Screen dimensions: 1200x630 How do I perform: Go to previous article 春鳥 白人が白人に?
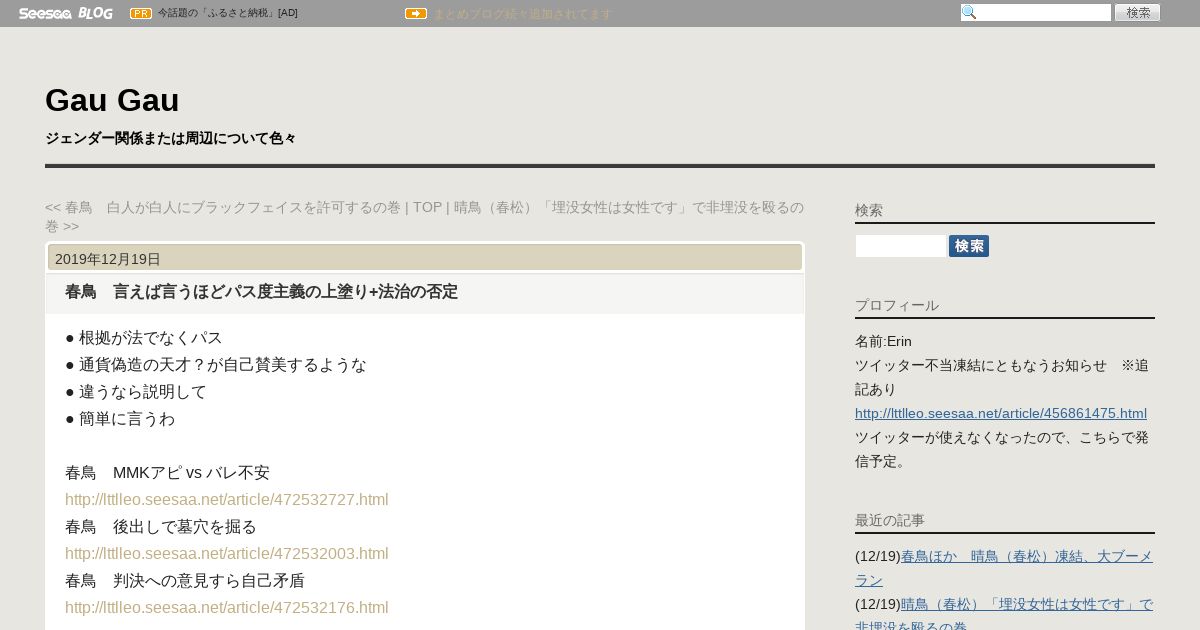pyautogui.click(x=223, y=207)
